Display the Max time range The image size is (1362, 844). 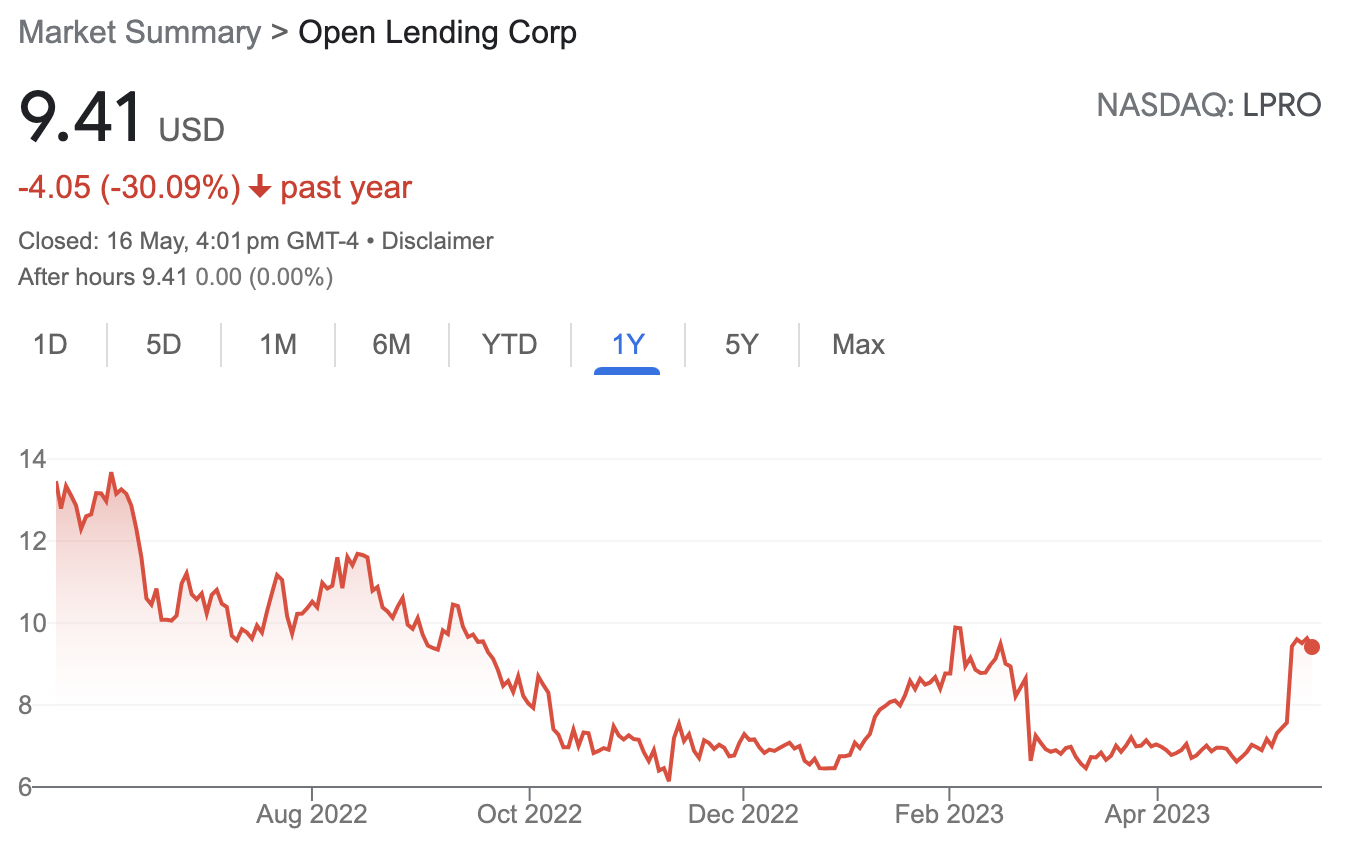coord(858,345)
